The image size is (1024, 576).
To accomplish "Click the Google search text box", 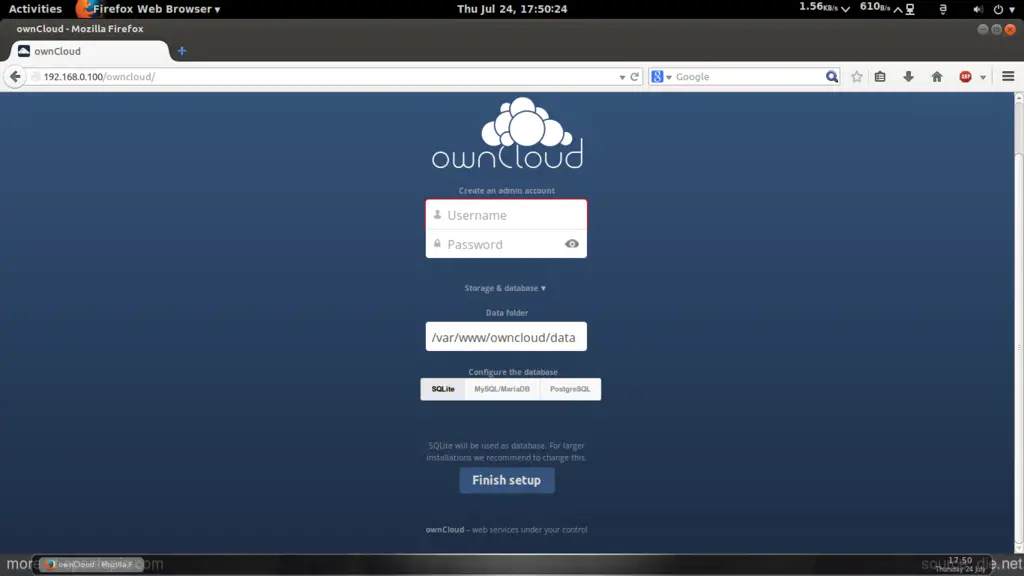I will tap(748, 76).
